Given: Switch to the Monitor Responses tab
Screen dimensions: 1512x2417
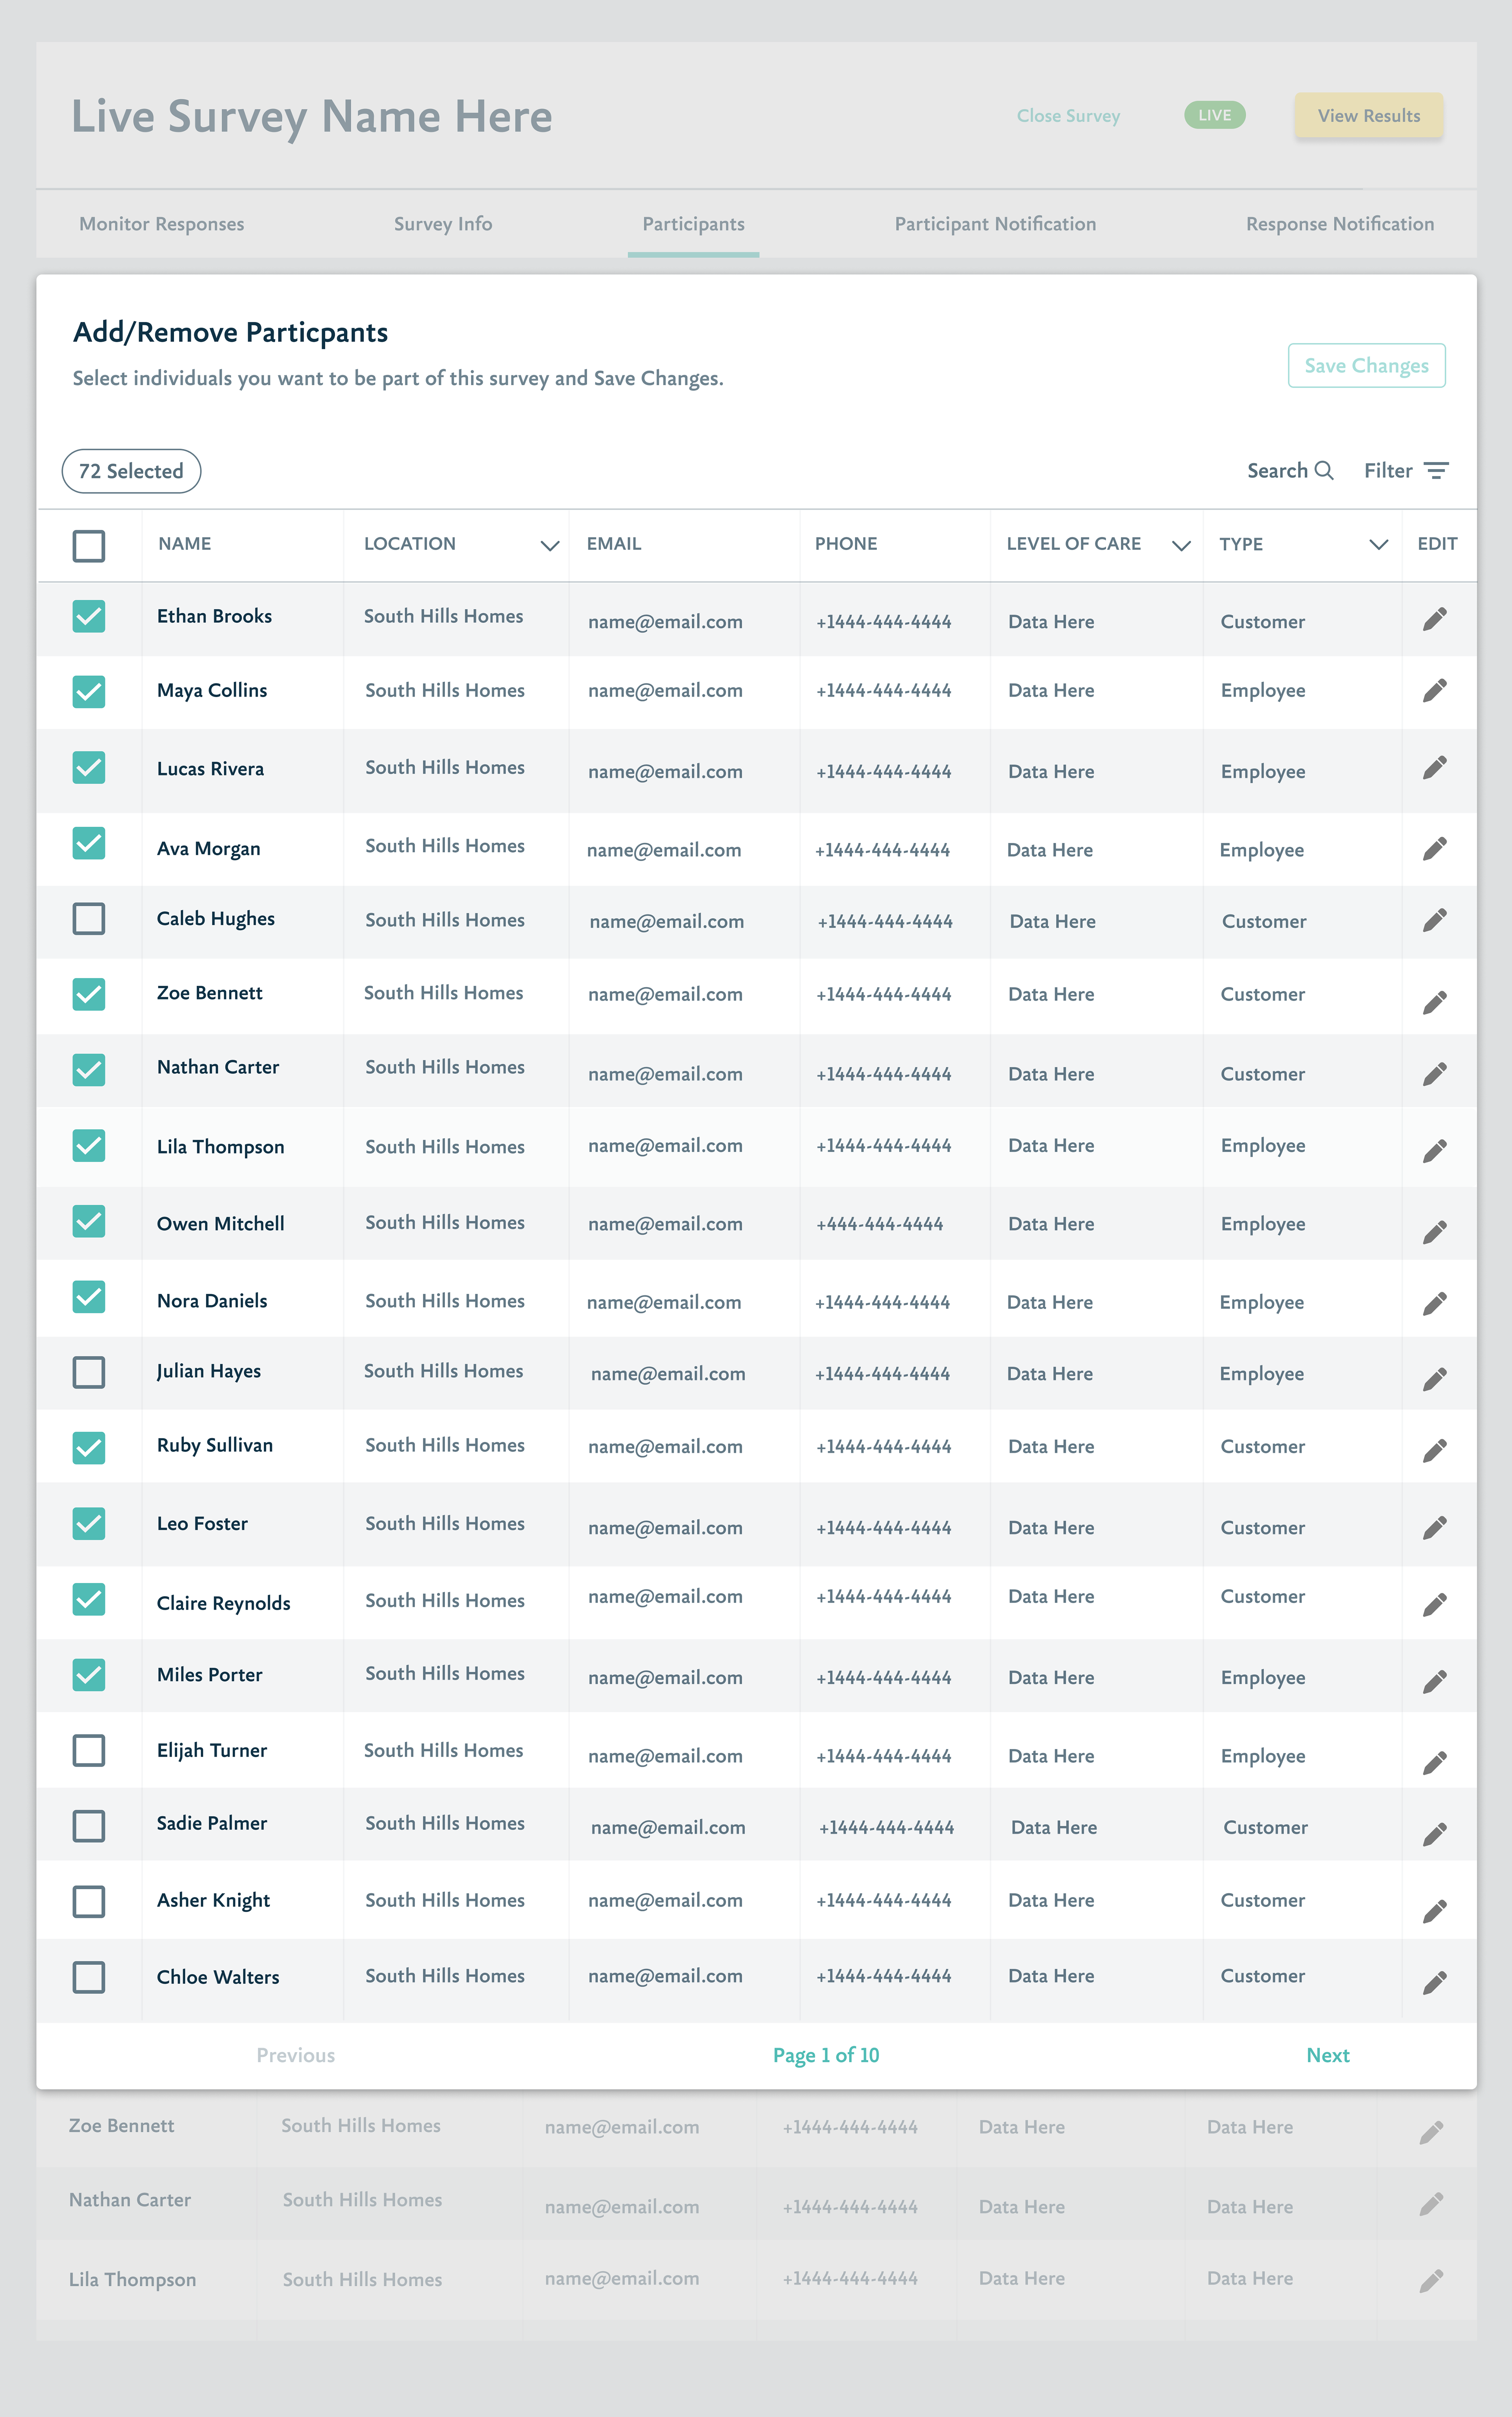Looking at the screenshot, I should tap(162, 224).
